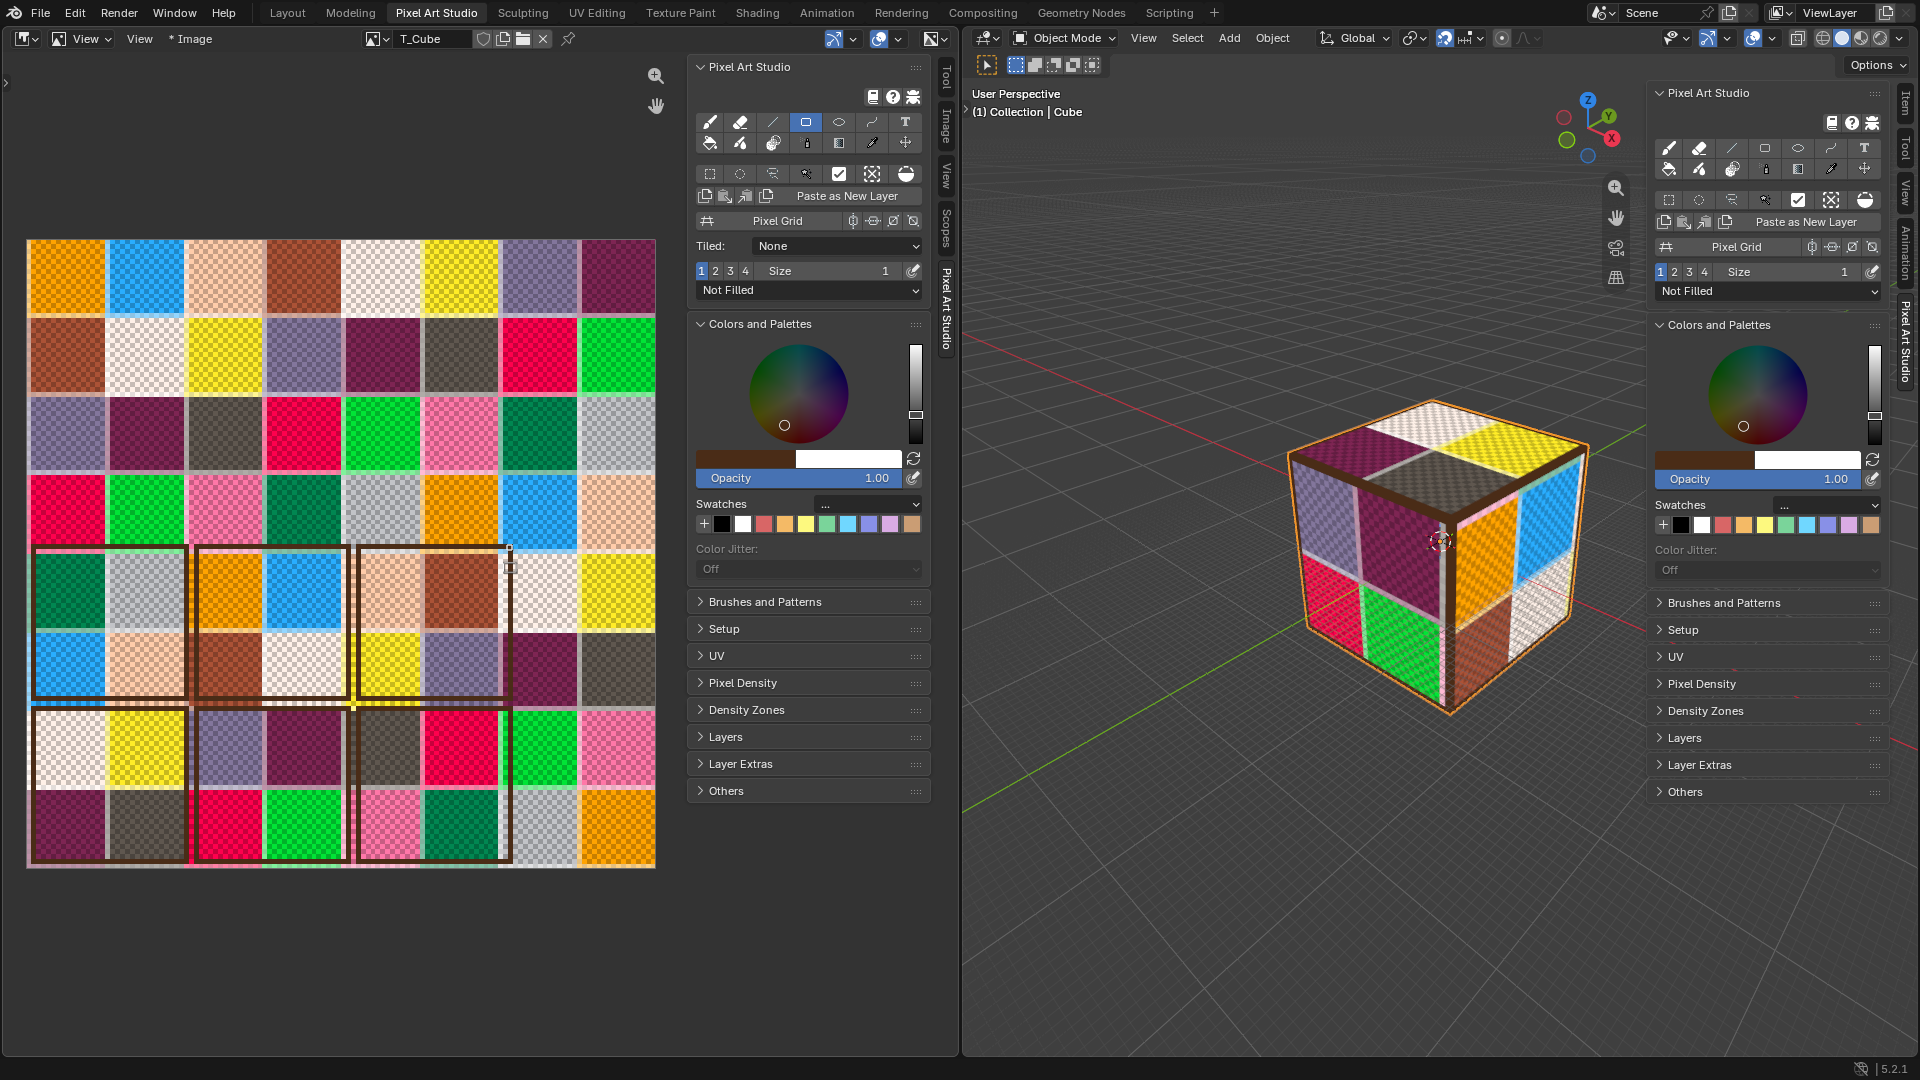Screen dimensions: 1920x1080
Task: Toggle camera view icon in 3D viewport
Action: 1616,248
